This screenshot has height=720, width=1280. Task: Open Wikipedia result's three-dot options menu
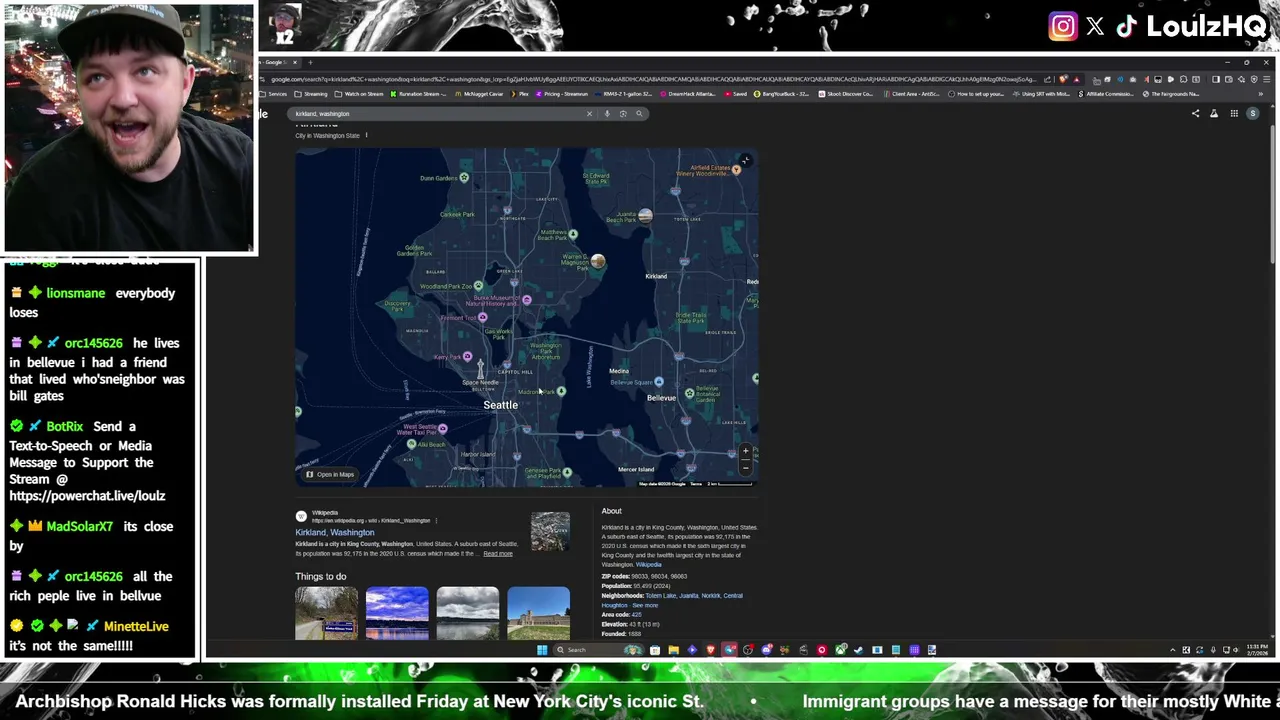pyautogui.click(x=436, y=520)
